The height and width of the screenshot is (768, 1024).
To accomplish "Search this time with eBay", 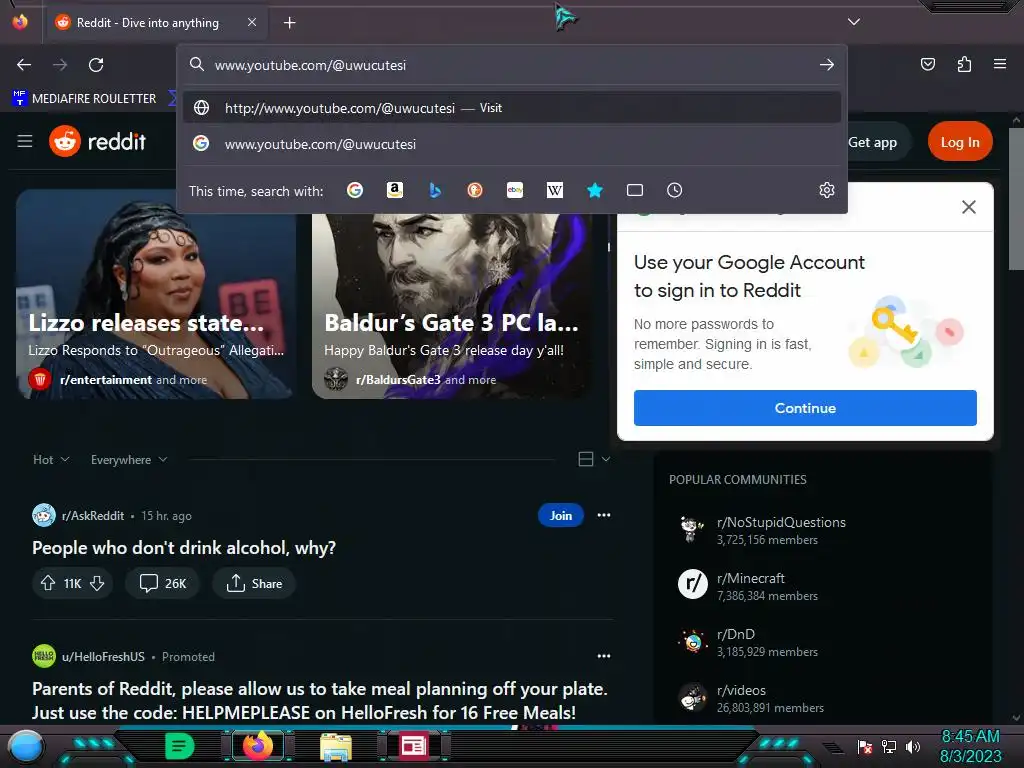I will 515,190.
